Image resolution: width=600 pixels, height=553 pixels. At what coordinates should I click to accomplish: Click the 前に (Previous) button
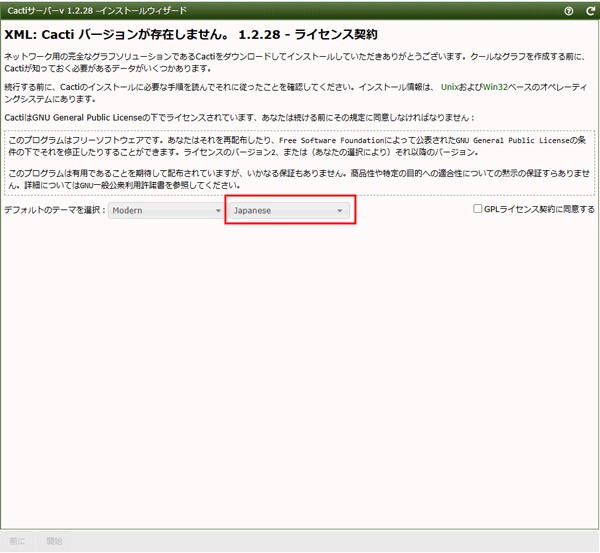(17, 541)
